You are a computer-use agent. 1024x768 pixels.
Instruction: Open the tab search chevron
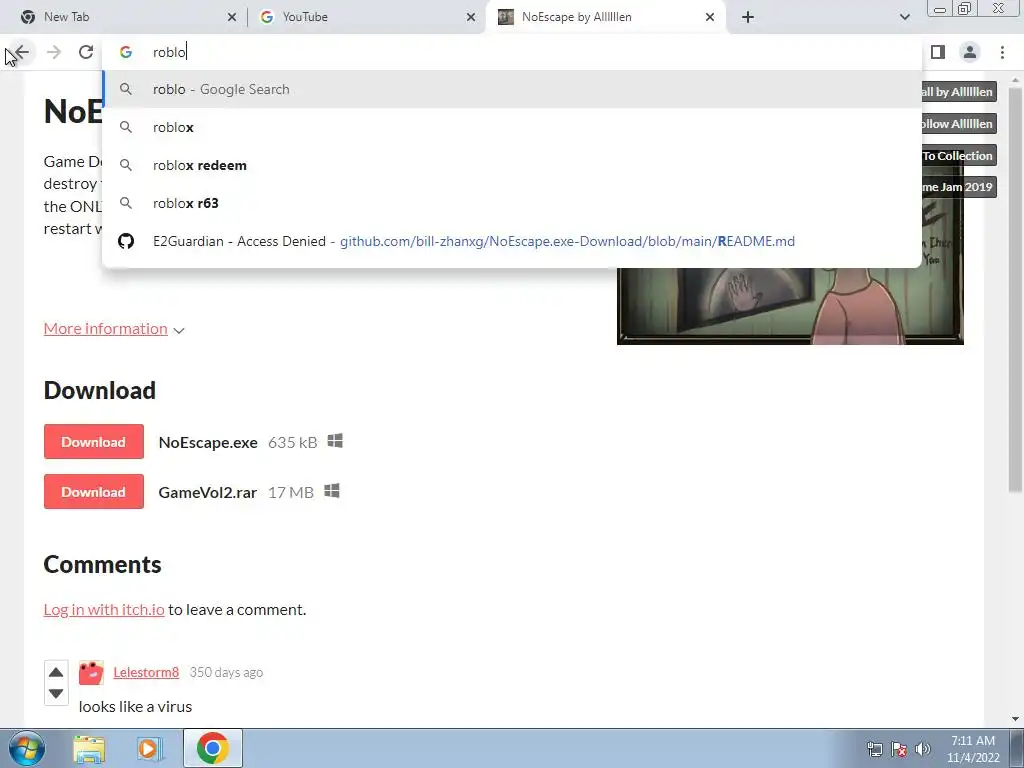pyautogui.click(x=904, y=17)
